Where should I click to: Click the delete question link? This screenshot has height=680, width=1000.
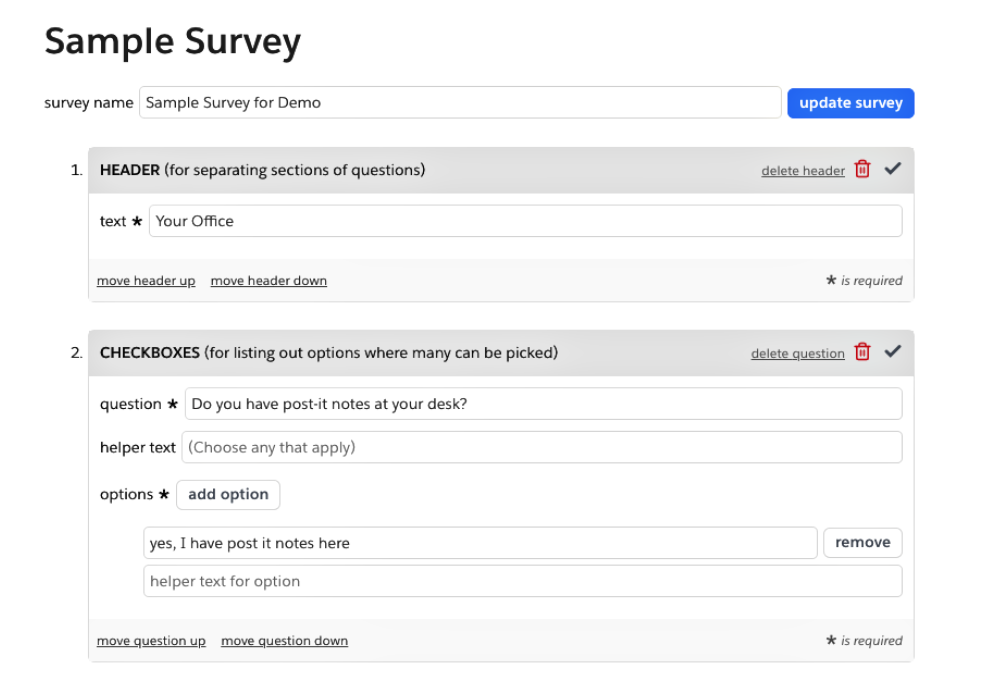coord(797,353)
